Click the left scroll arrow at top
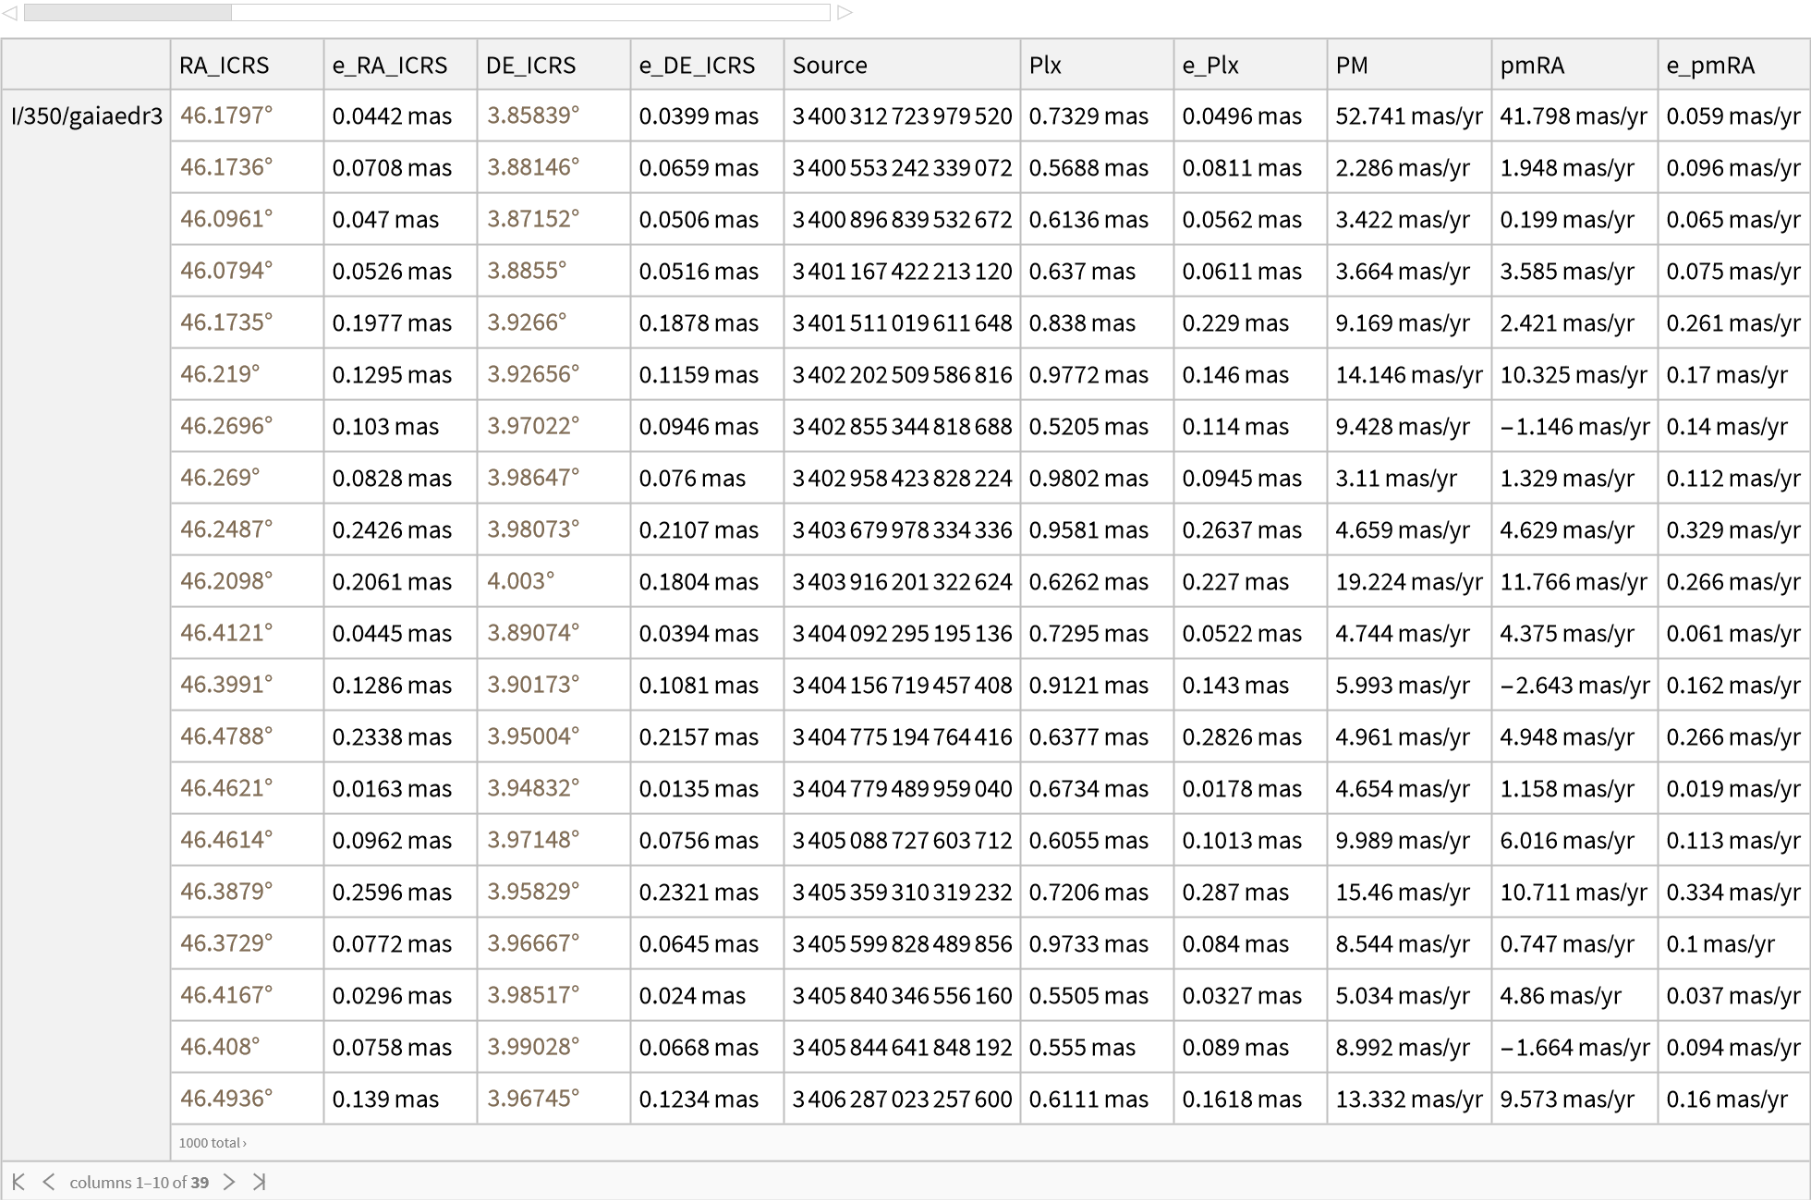The width and height of the screenshot is (1812, 1200). 9,13
